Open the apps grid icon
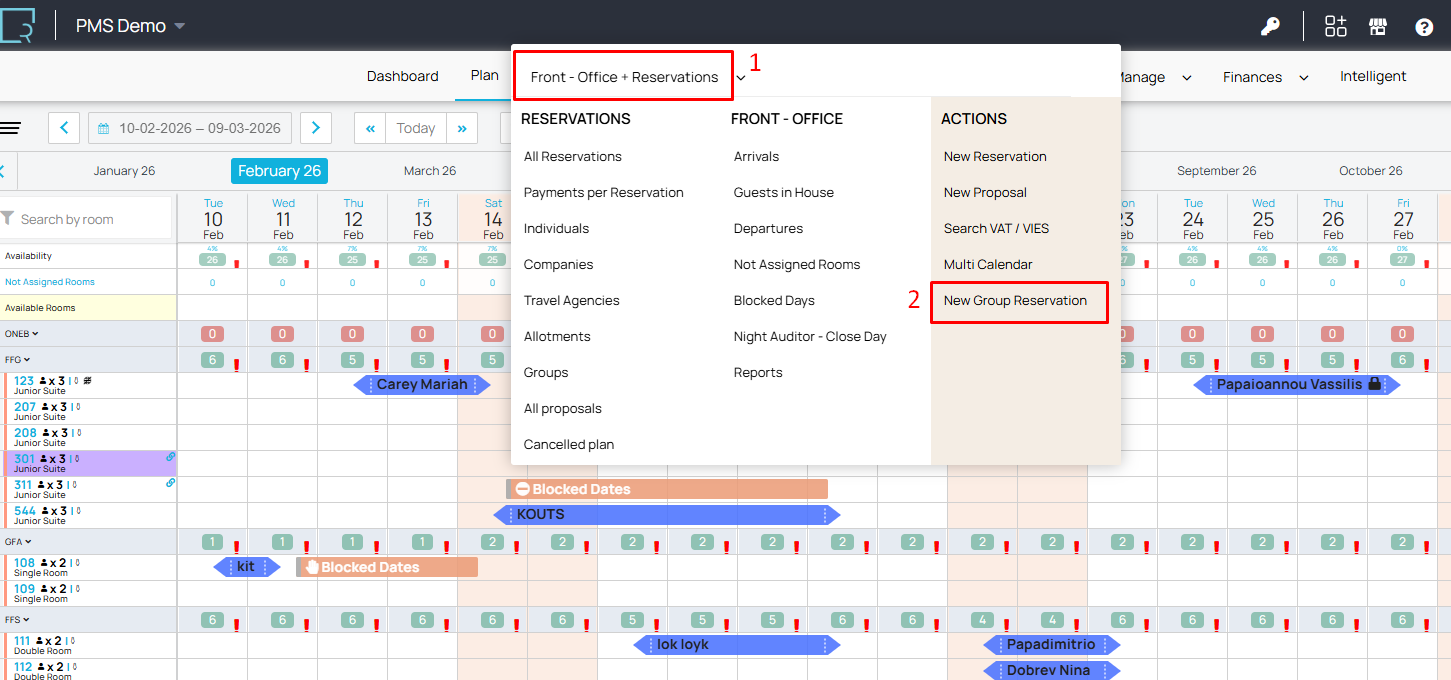This screenshot has width=1451, height=680. pyautogui.click(x=1336, y=27)
